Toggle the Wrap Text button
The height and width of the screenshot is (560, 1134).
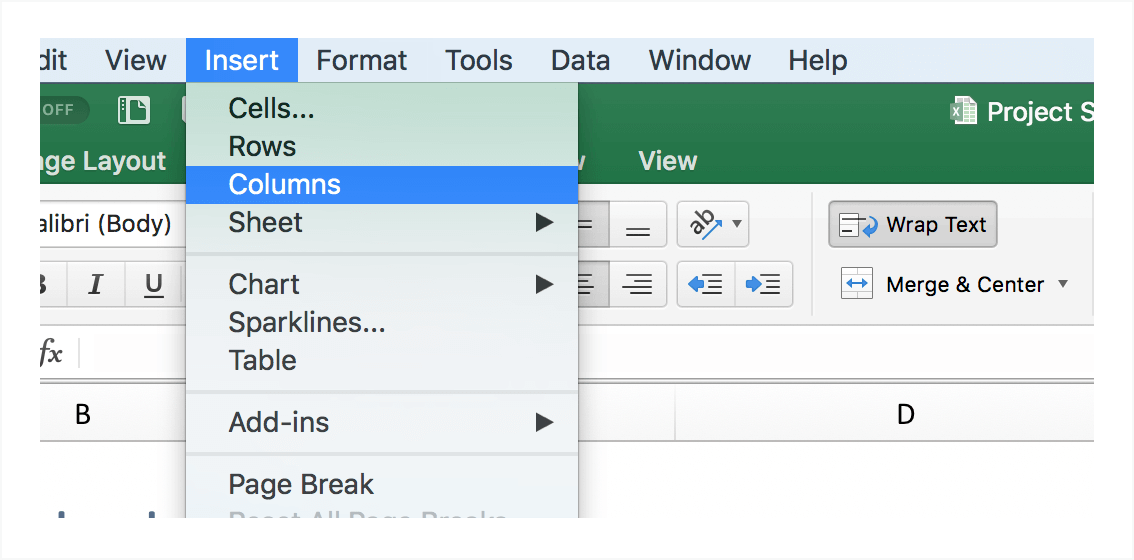[913, 225]
